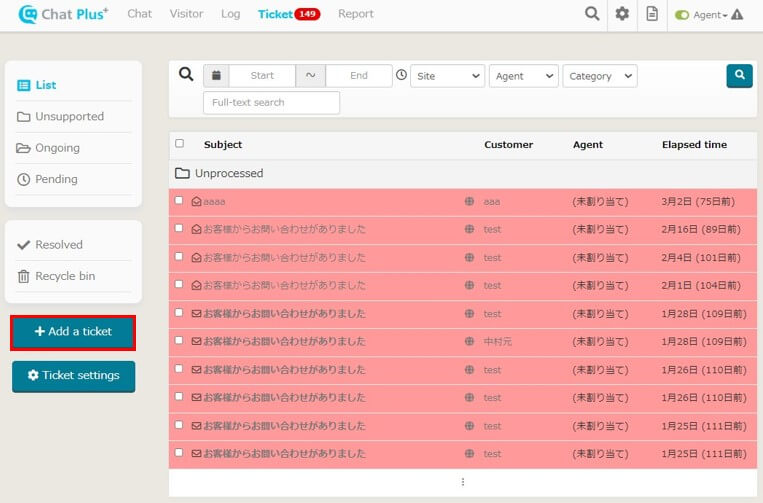Check the 2月16日 ticket checkbox
This screenshot has height=503, width=763.
point(179,228)
